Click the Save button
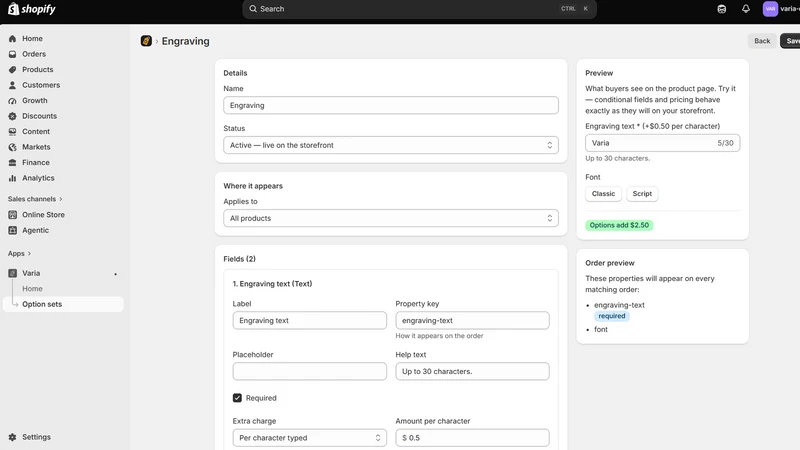This screenshot has width=800, height=450. pos(791,41)
